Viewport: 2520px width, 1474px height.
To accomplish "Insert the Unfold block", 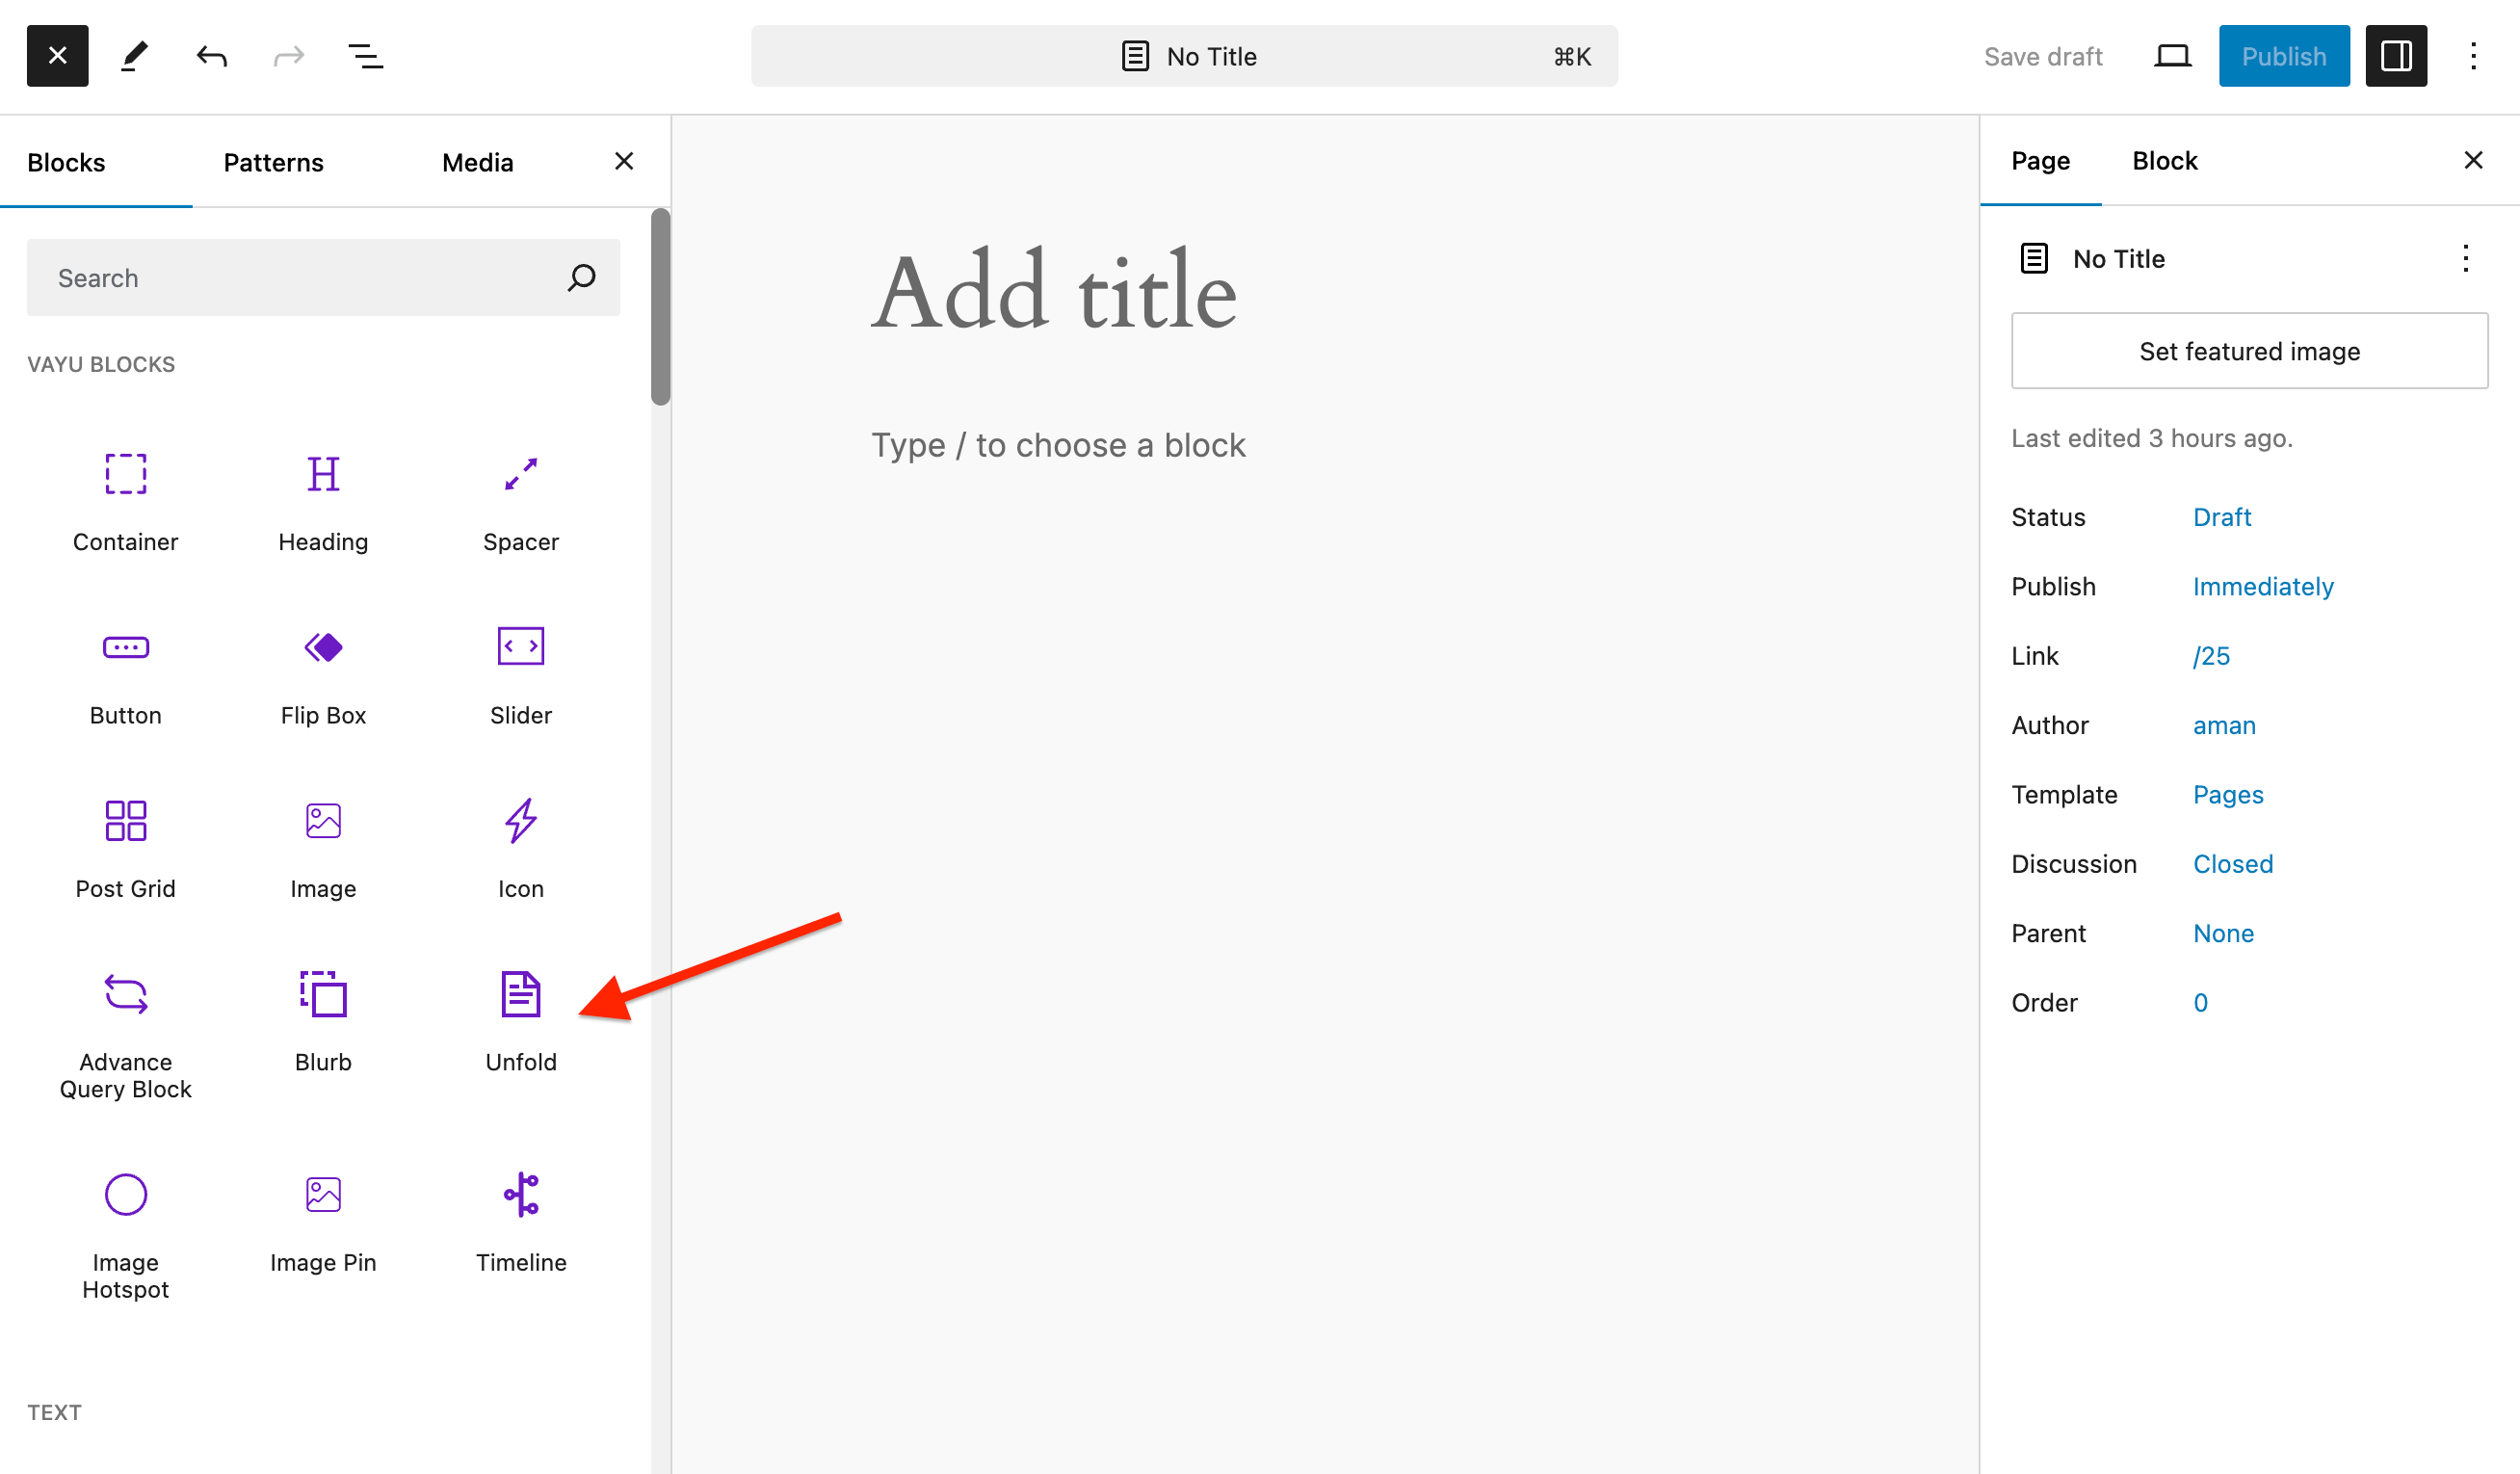I will tap(520, 1019).
